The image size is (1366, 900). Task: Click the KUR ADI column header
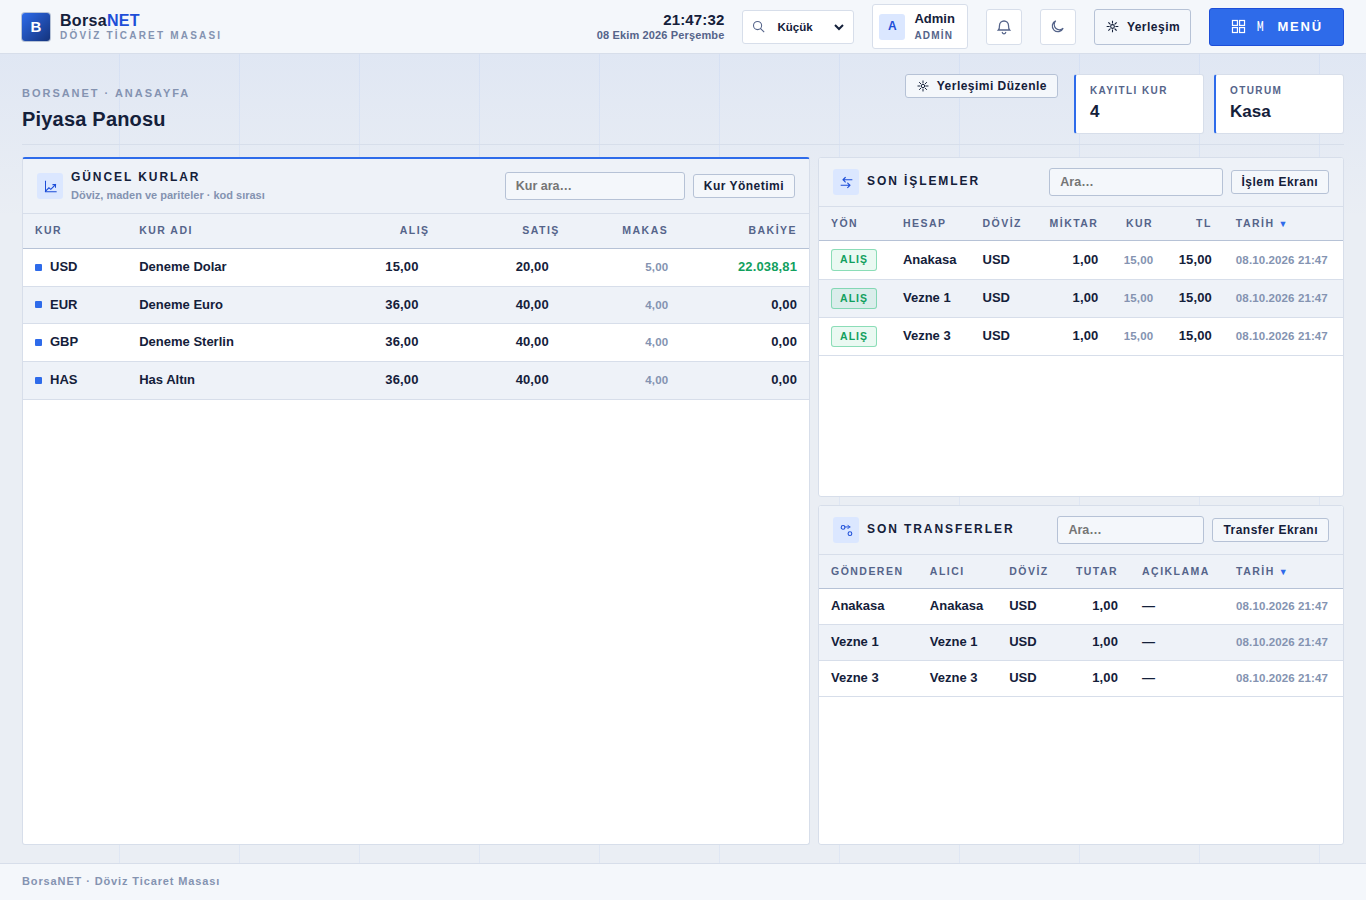(x=166, y=230)
